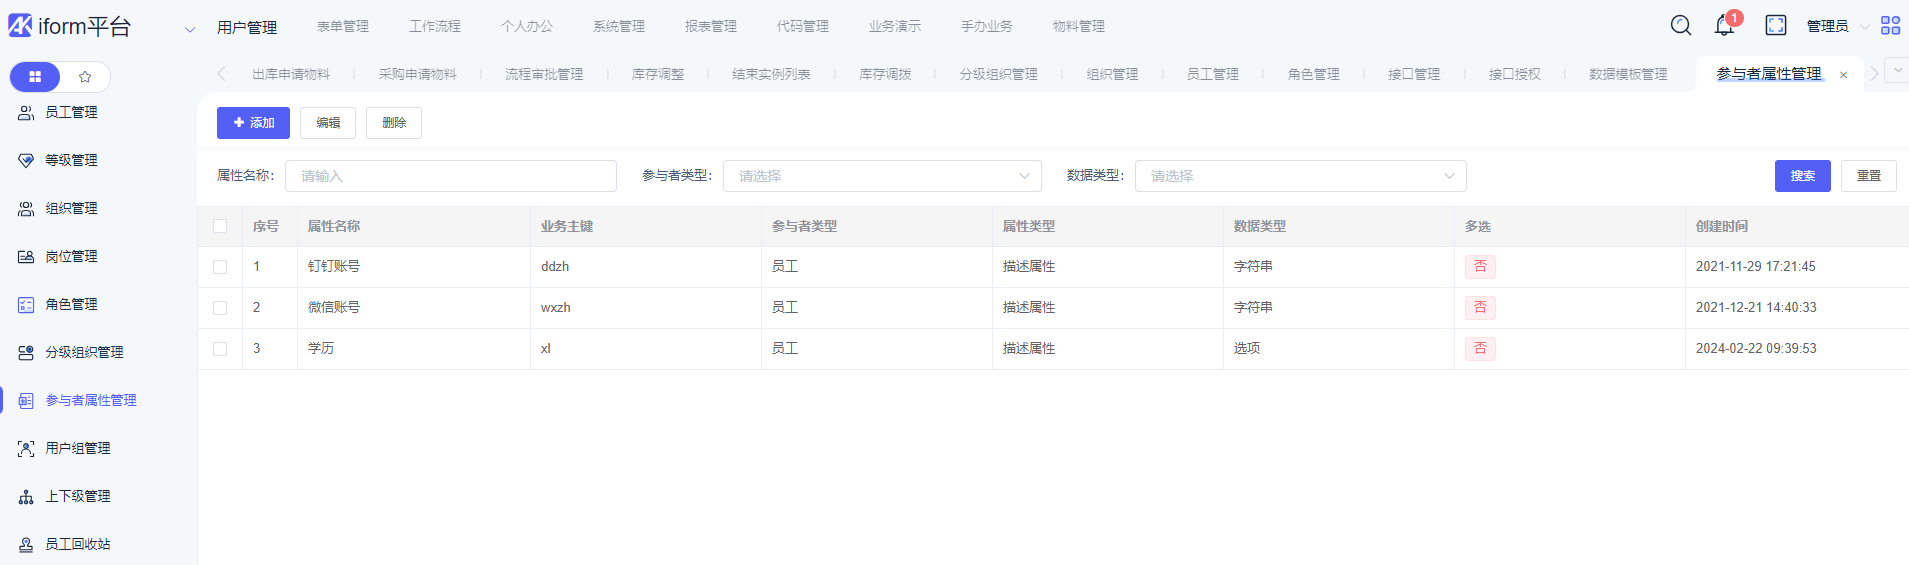Tick the checkbox for row 钉钉账号
The width and height of the screenshot is (1909, 565).
tap(220, 267)
